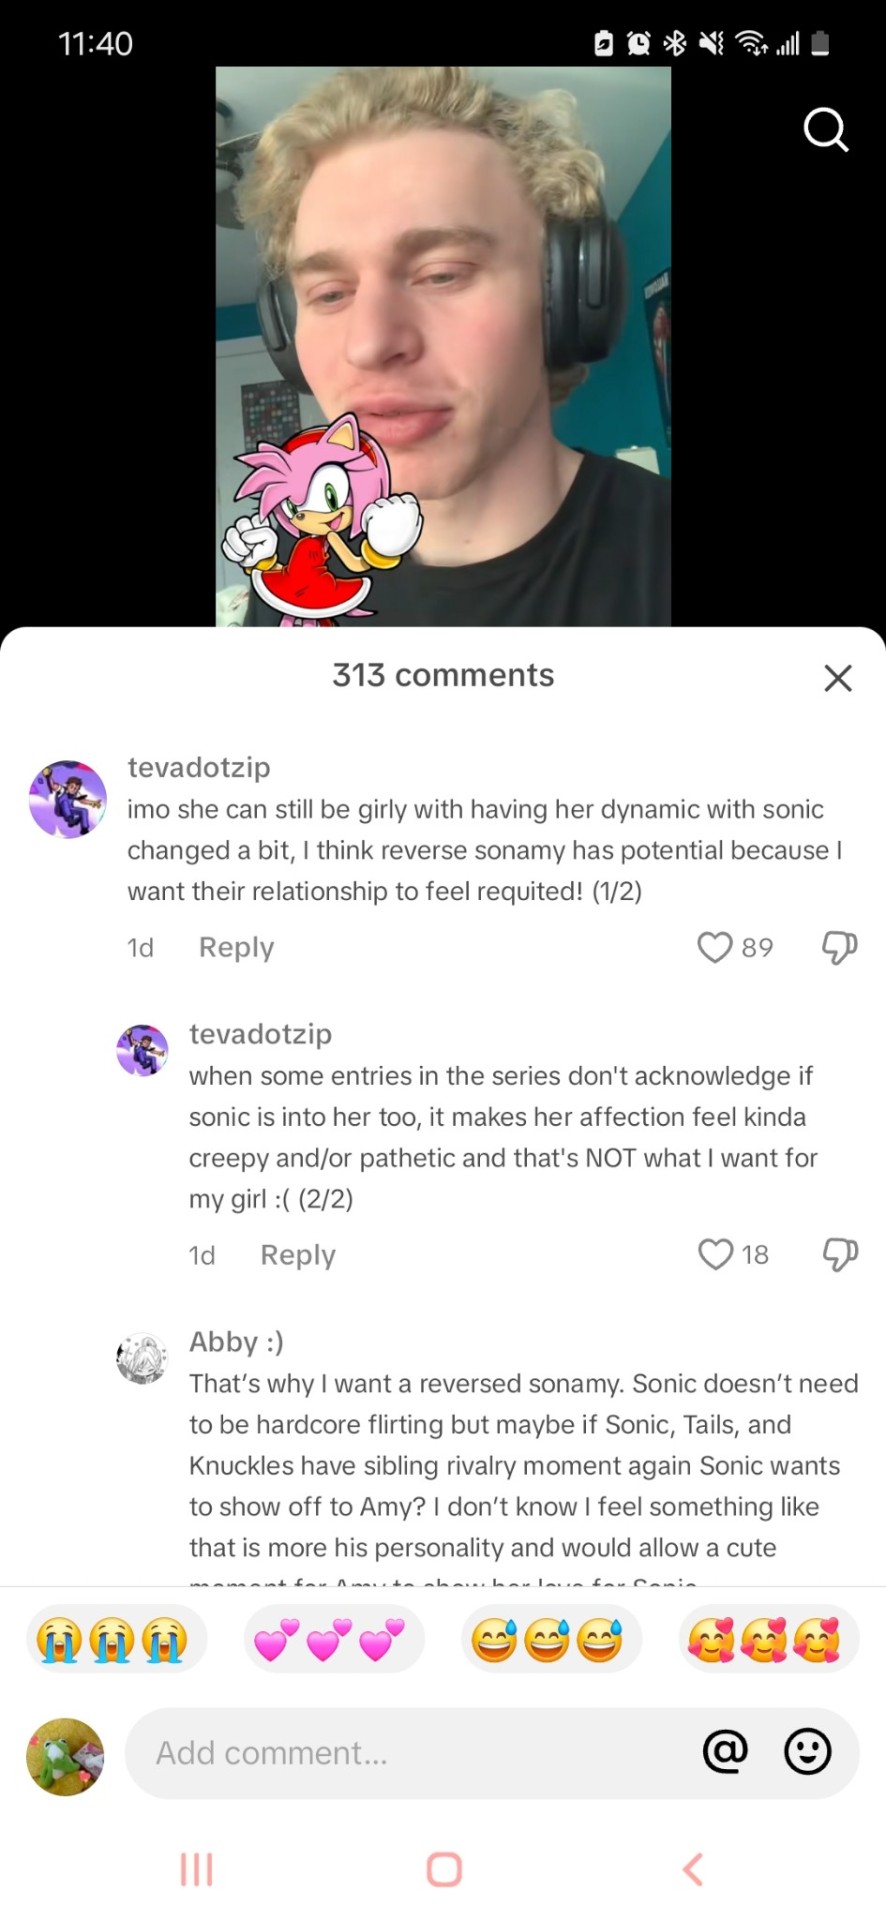Tap the @ mention icon
Screen dimensions: 886x1920
coord(725,1751)
